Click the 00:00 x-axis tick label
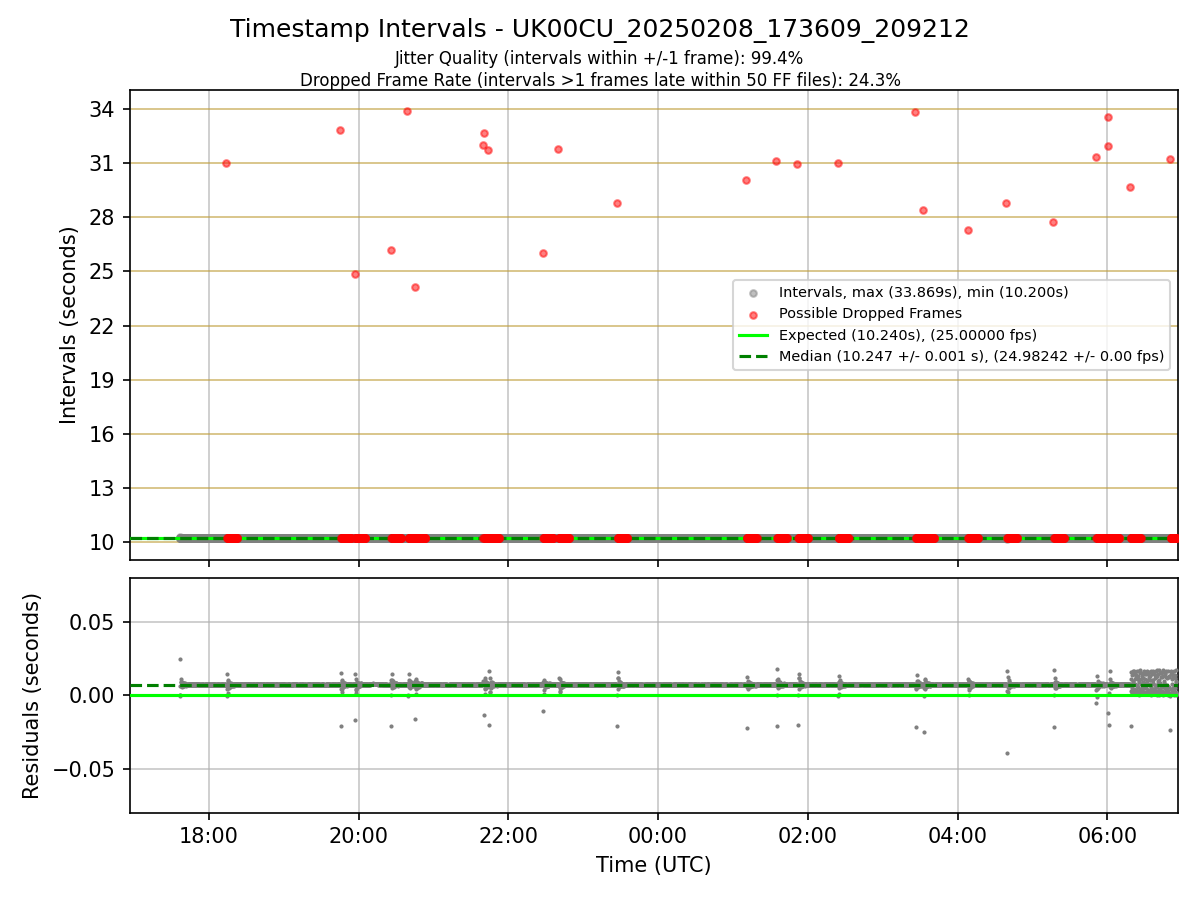1200x900 pixels. 657,835
